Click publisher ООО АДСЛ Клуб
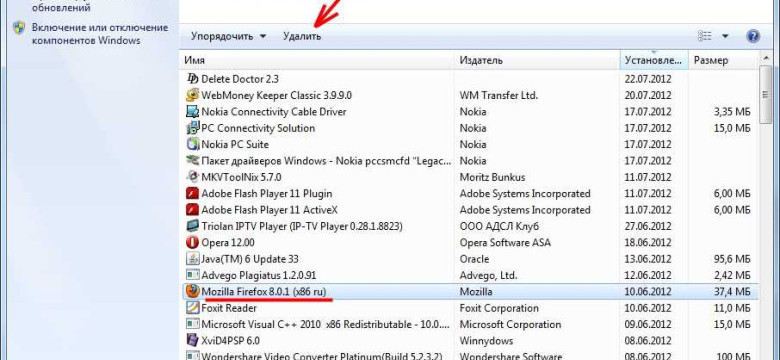 [499, 226]
